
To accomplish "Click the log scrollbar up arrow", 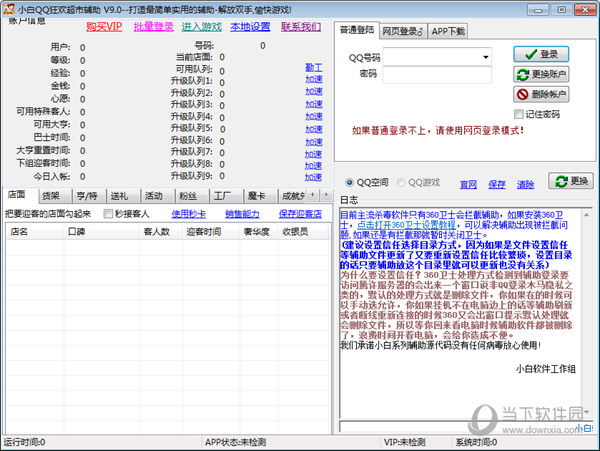I will pyautogui.click(x=586, y=215).
